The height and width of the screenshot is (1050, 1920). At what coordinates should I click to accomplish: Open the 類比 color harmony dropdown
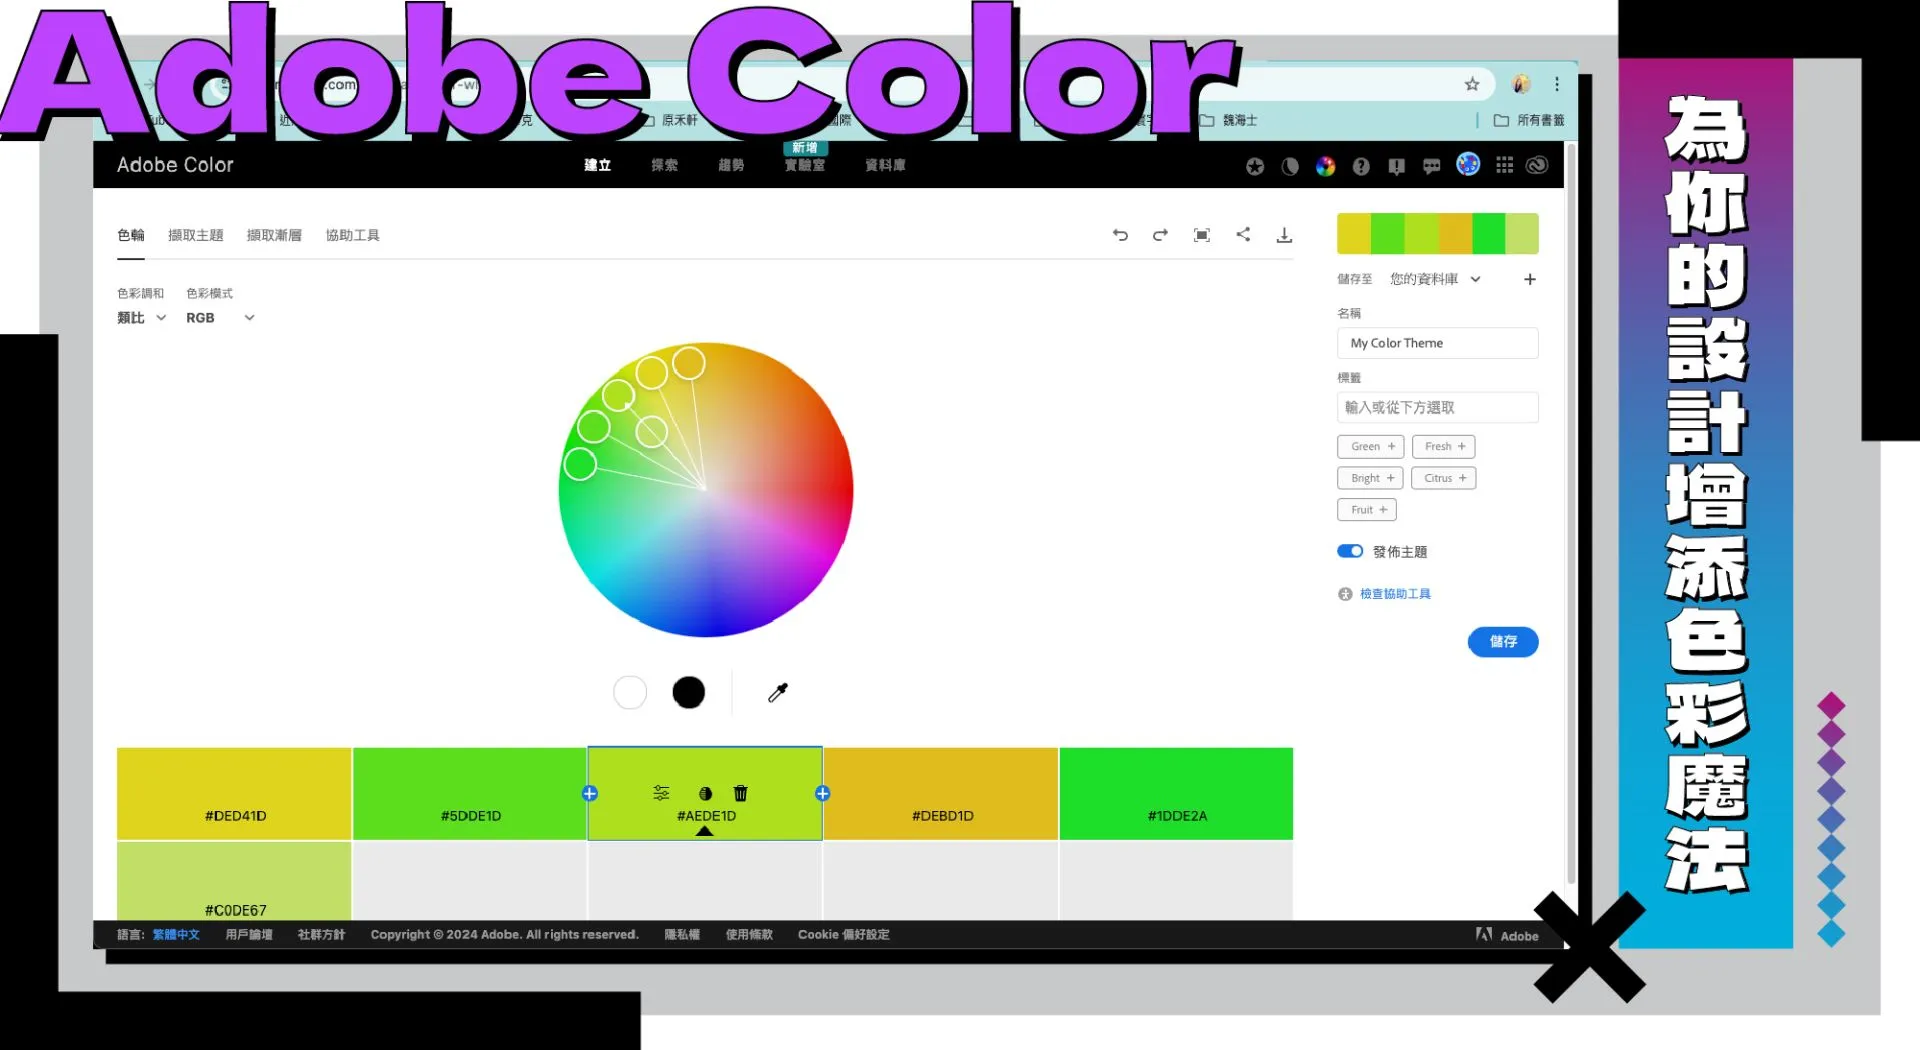[141, 318]
